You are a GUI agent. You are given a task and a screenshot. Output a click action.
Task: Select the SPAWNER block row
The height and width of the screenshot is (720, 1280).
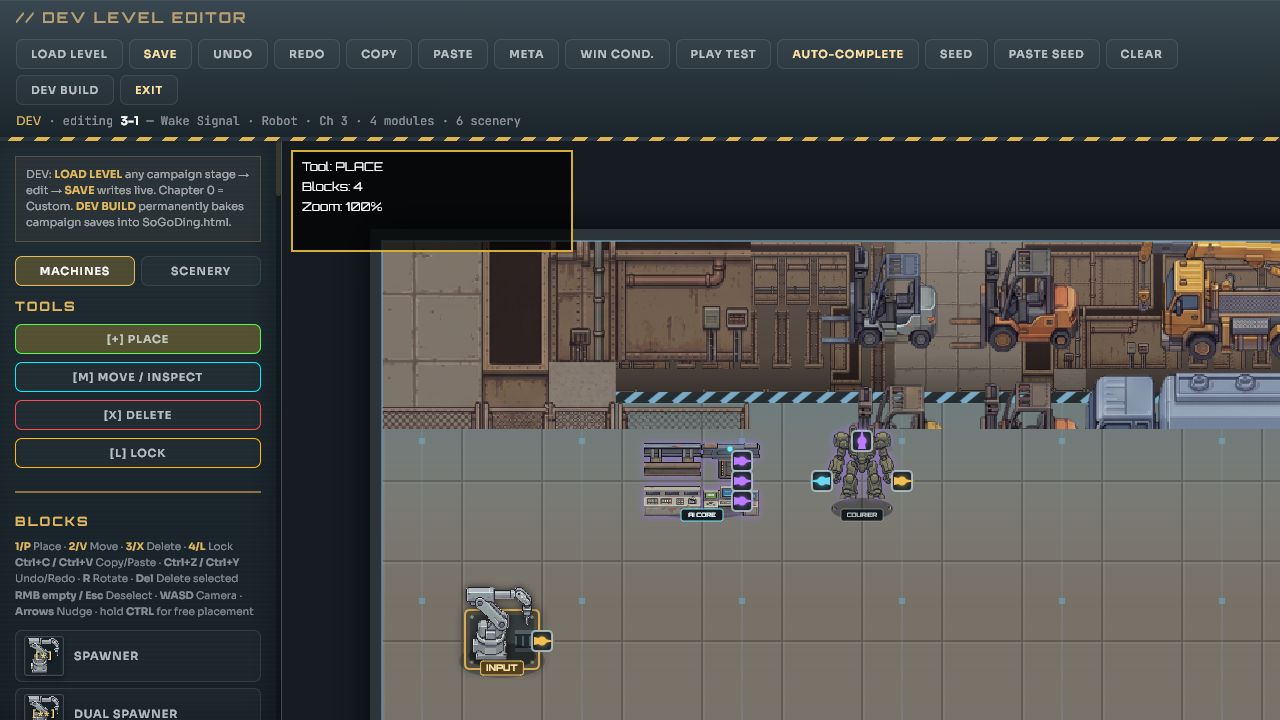point(138,656)
